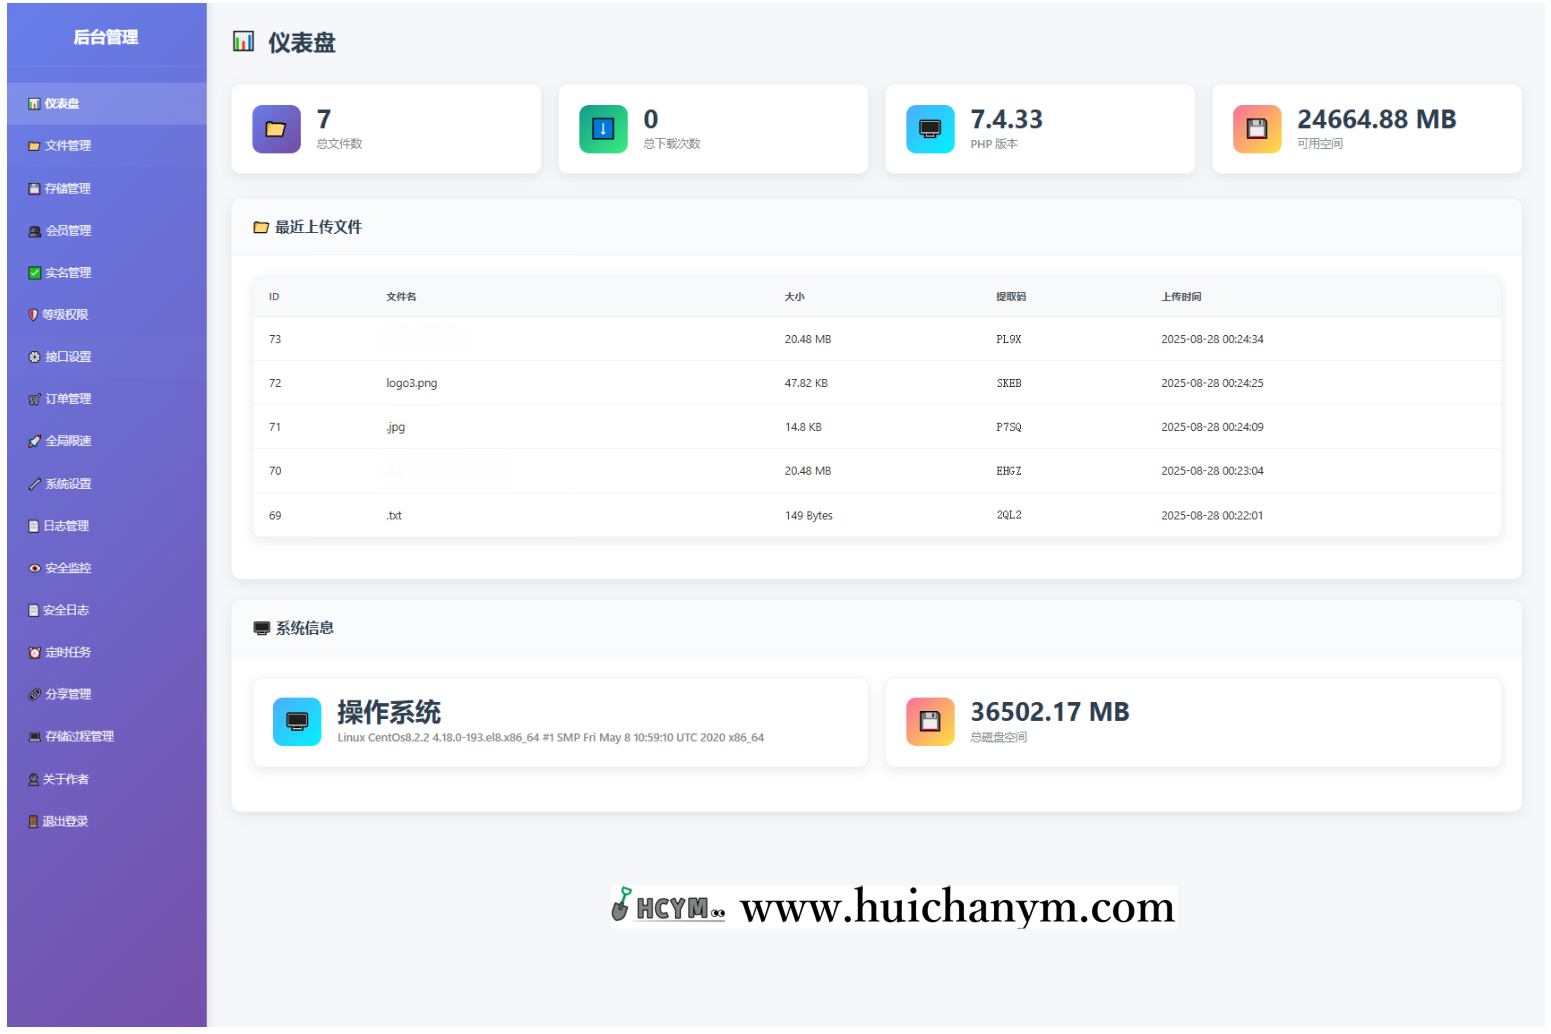1551x1034 pixels.
Task: Click the 会员管理 member management icon
Action: 32,230
